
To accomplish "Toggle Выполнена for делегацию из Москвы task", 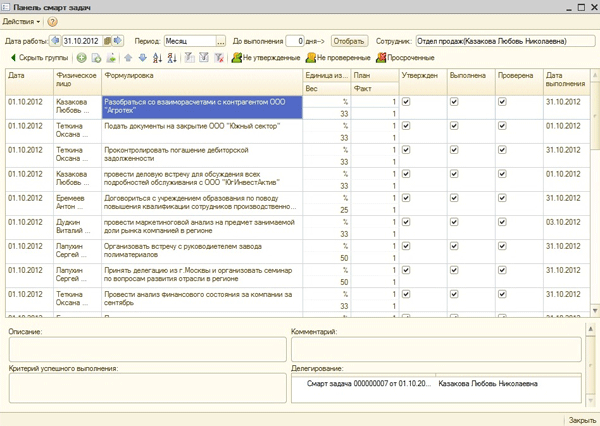I will pos(454,270).
